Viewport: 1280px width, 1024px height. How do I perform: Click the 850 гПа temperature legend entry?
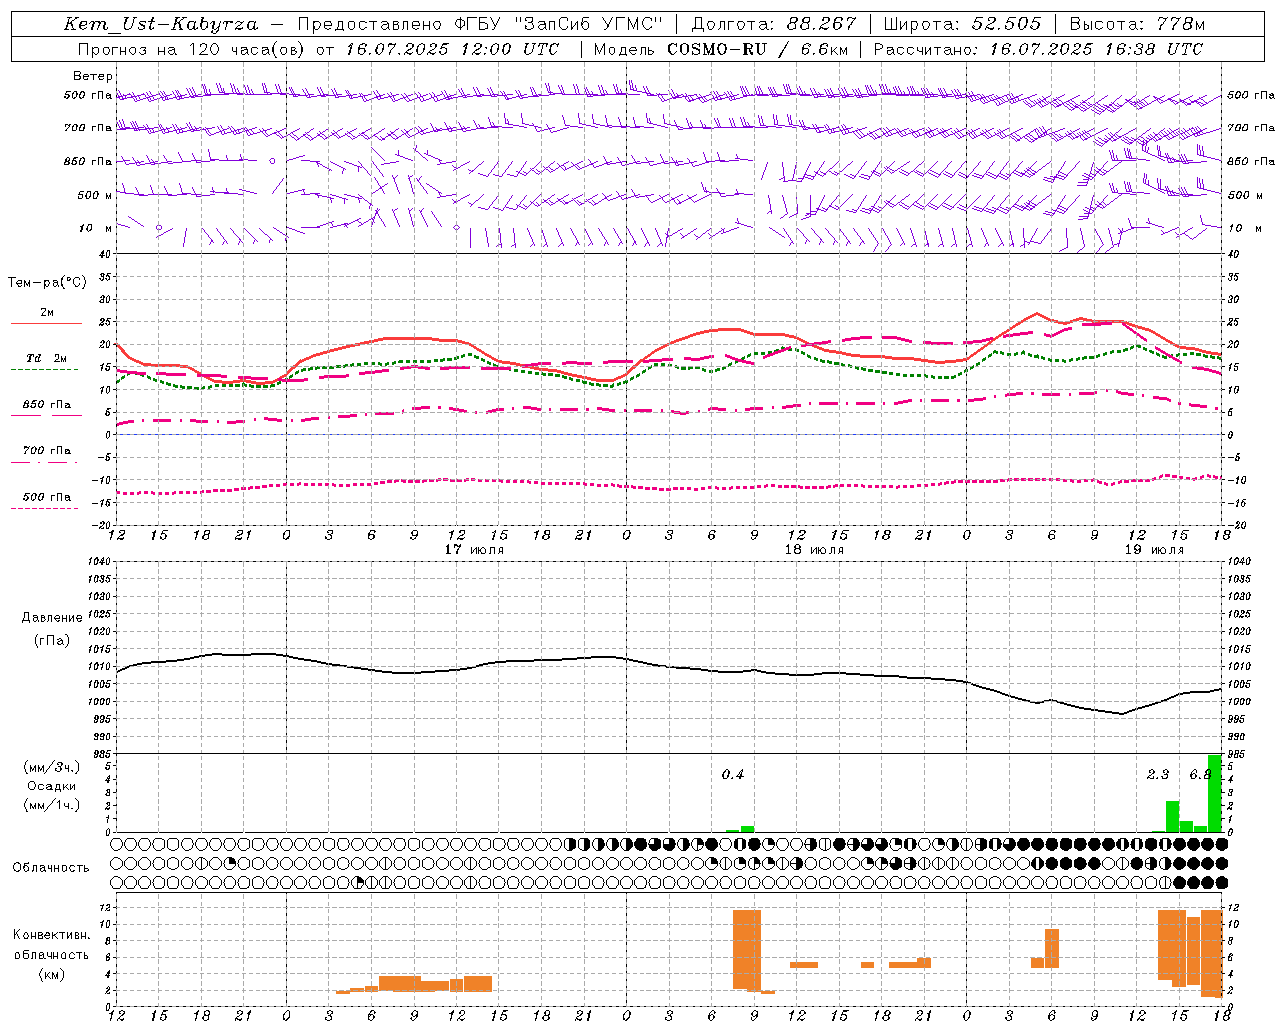pos(47,405)
